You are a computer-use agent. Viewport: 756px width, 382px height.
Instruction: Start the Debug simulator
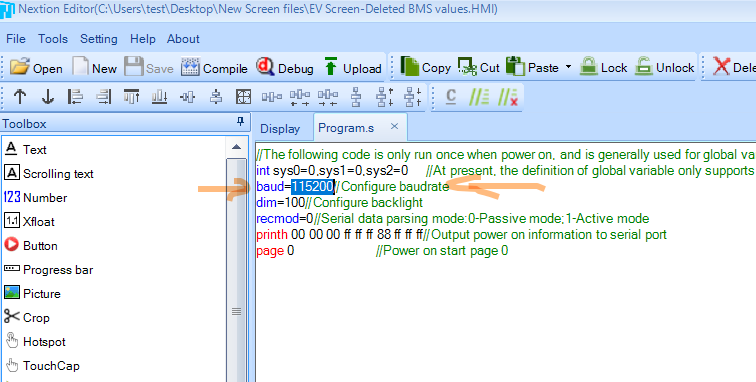tap(284, 68)
